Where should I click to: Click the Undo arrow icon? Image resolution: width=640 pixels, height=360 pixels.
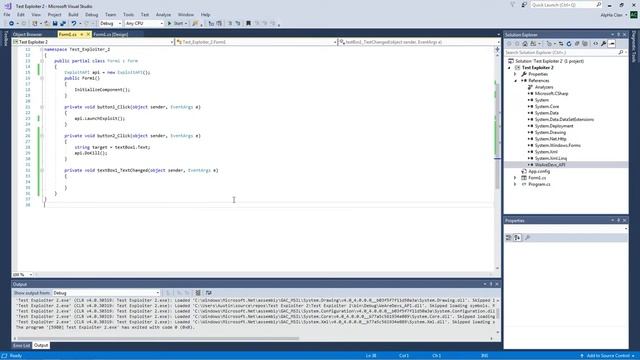pyautogui.click(x=73, y=24)
